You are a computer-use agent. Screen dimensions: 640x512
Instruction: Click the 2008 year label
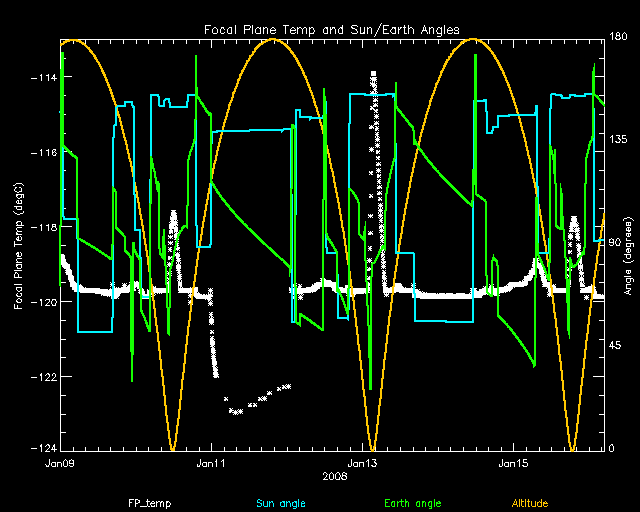point(335,477)
